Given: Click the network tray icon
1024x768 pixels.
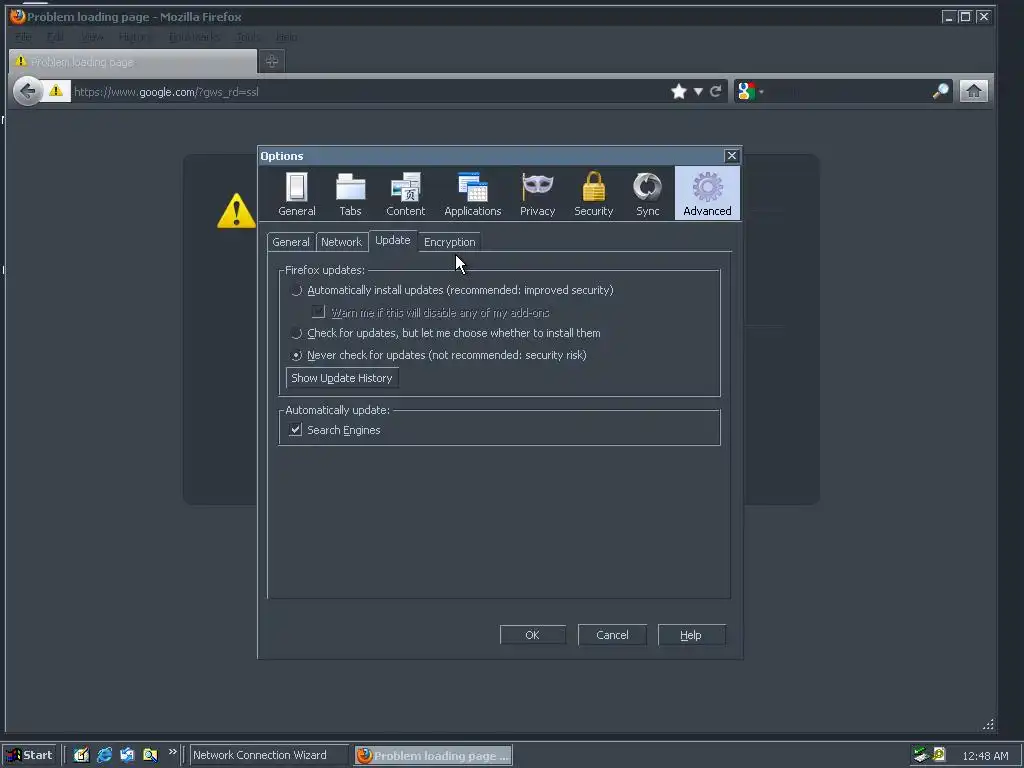Looking at the screenshot, I should [921, 755].
